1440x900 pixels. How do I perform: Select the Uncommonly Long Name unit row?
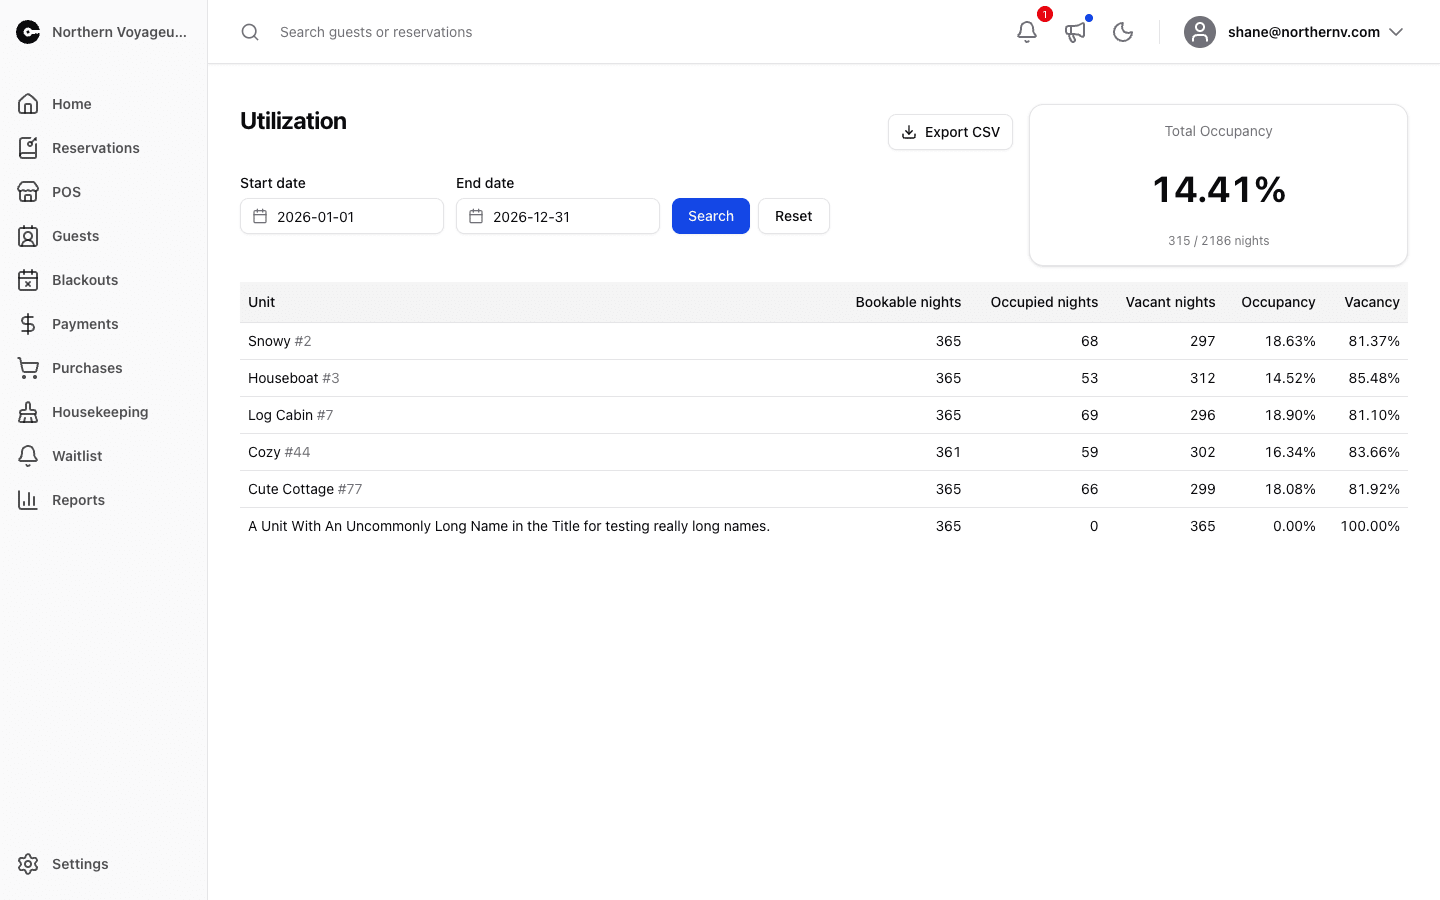click(x=824, y=526)
